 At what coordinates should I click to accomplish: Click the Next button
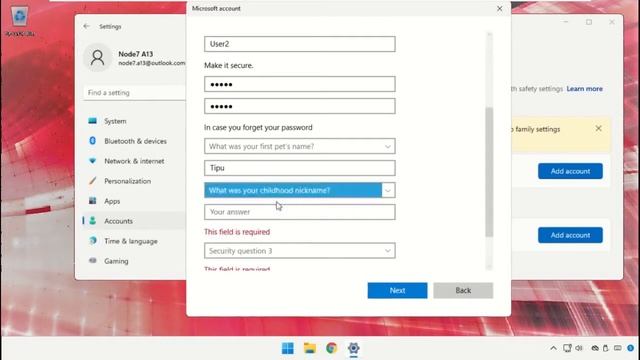[x=397, y=290]
